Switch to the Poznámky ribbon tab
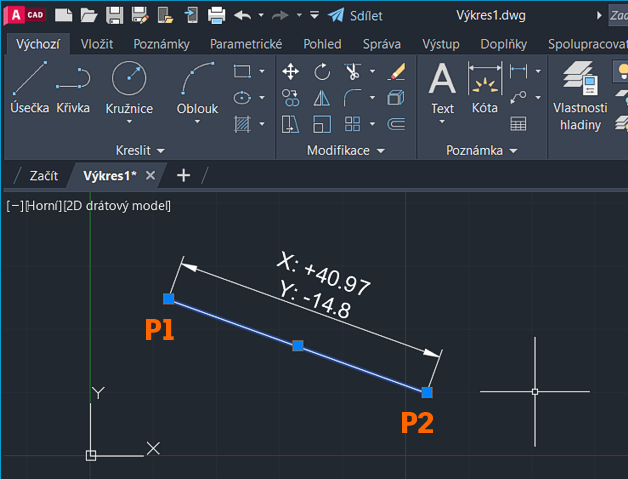Viewport: 628px width, 479px height. coord(161,44)
